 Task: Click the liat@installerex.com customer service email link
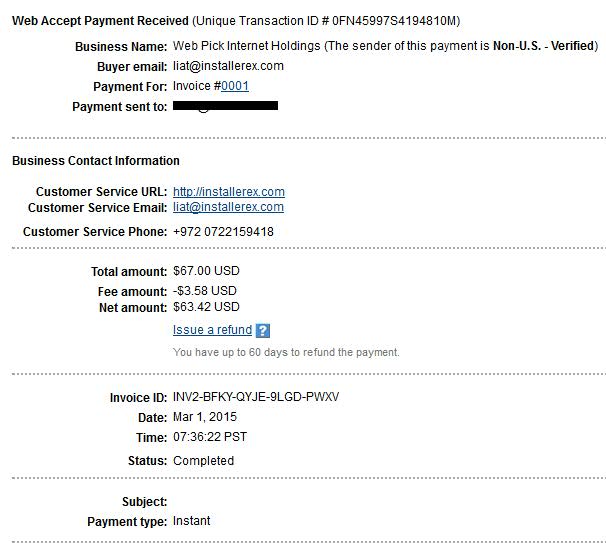228,207
